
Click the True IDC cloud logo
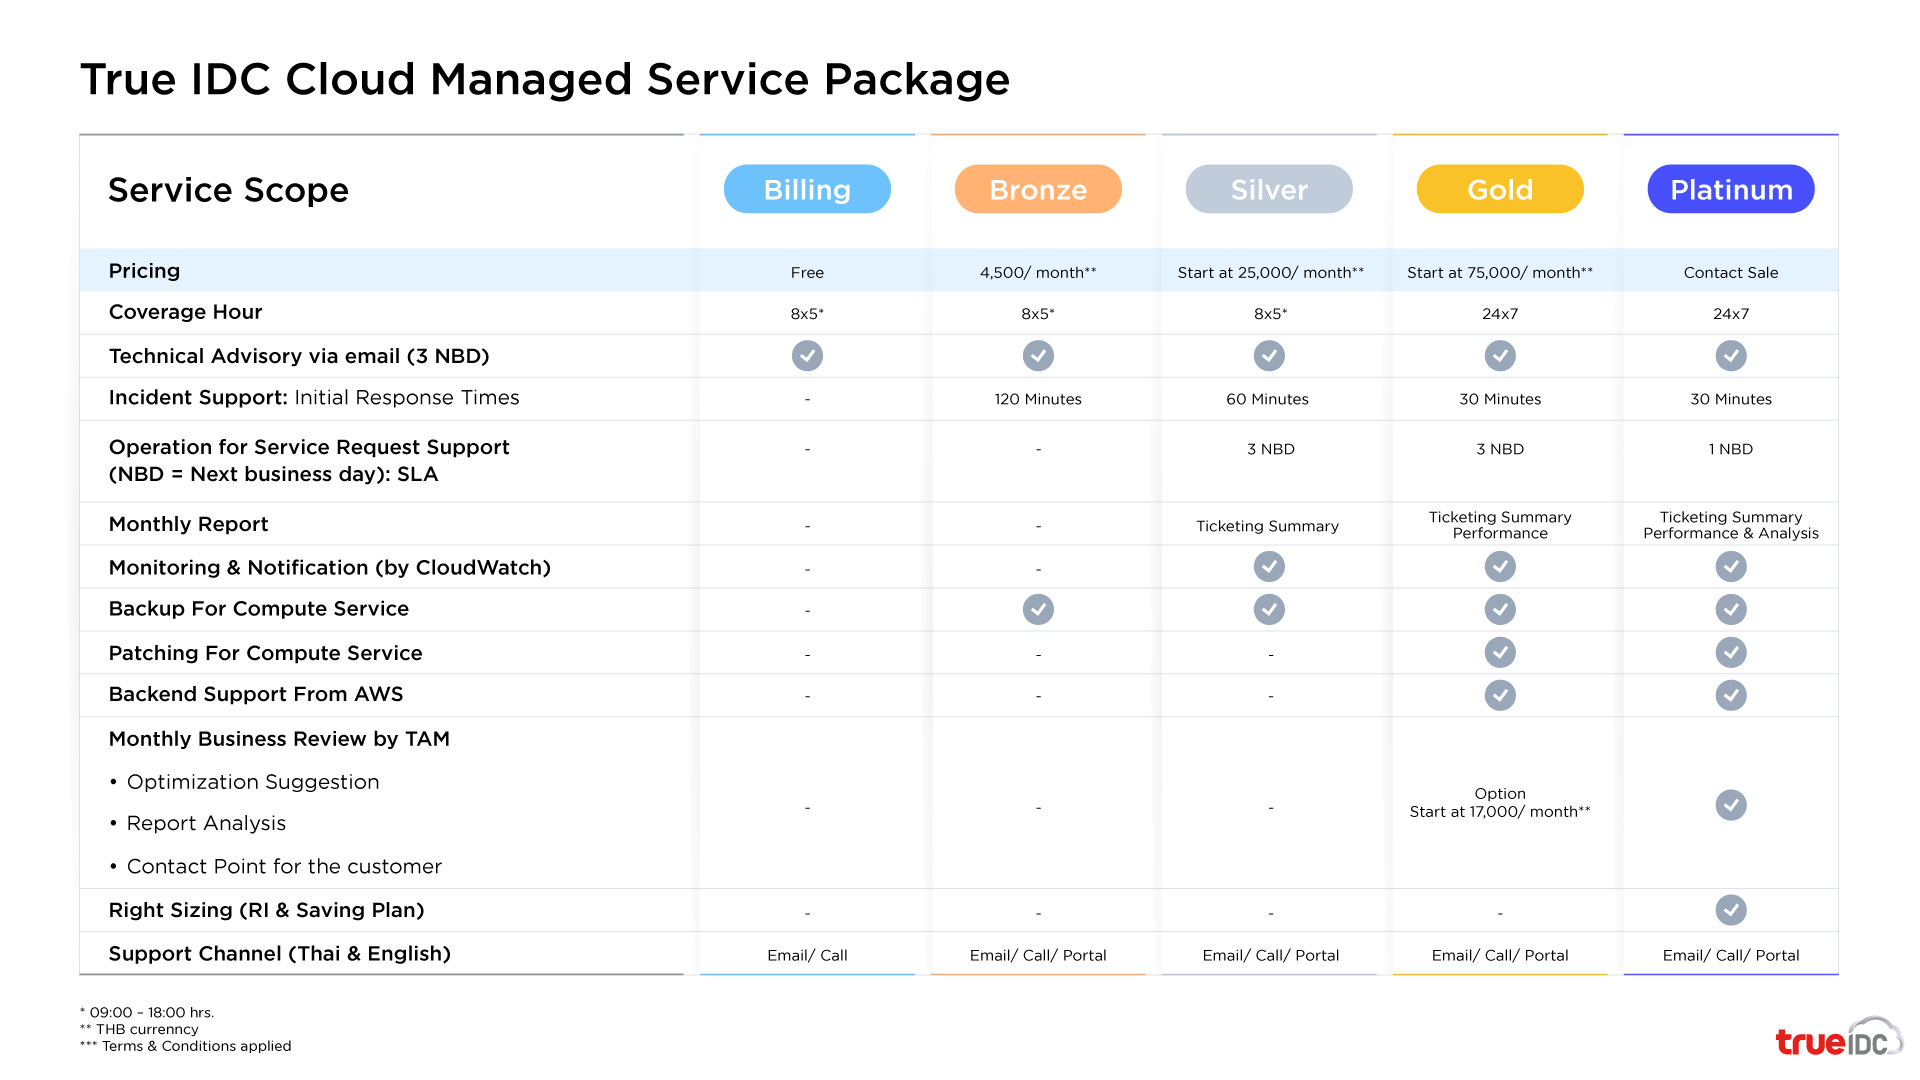(x=1836, y=1040)
